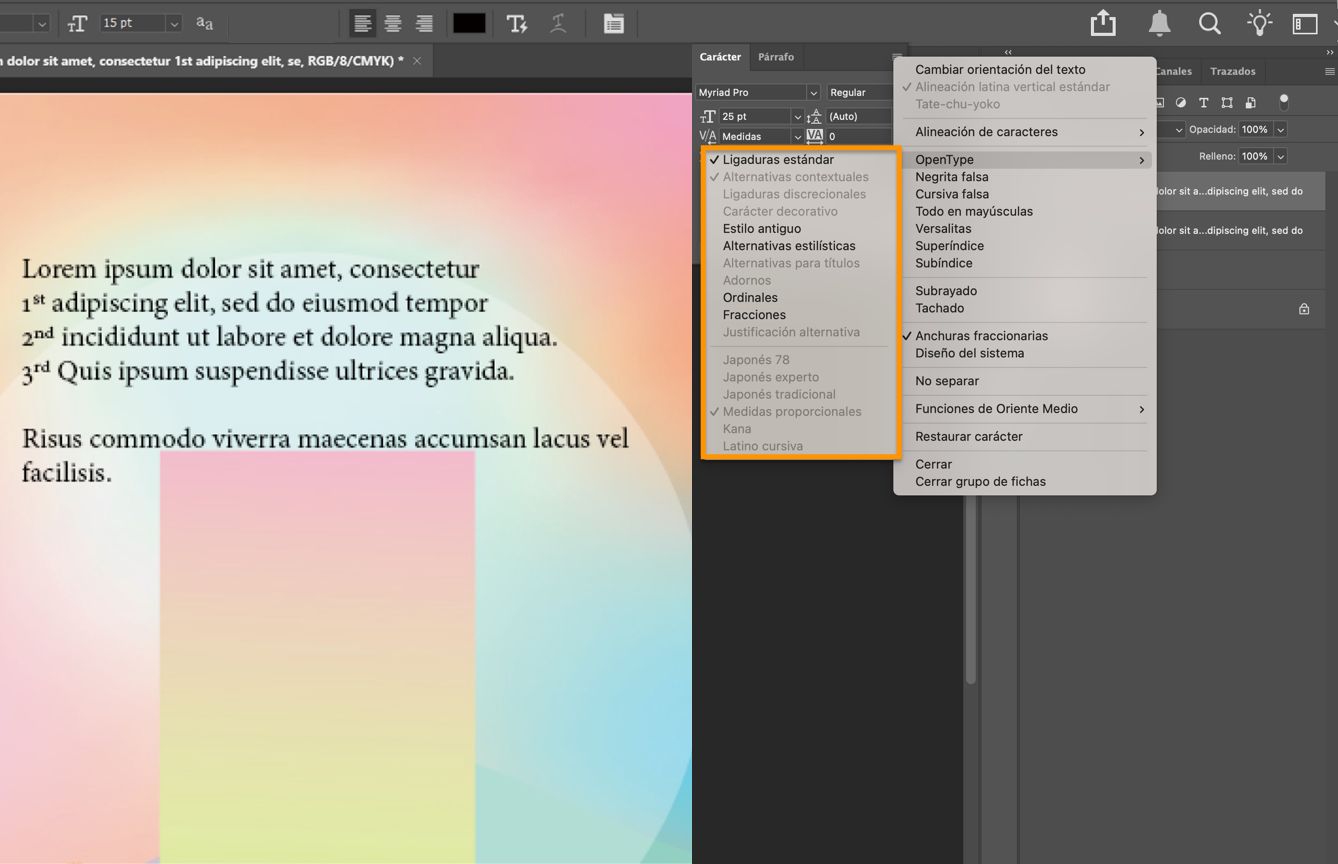
Task: Open Photoshop search via the magnifier icon
Action: click(x=1209, y=22)
